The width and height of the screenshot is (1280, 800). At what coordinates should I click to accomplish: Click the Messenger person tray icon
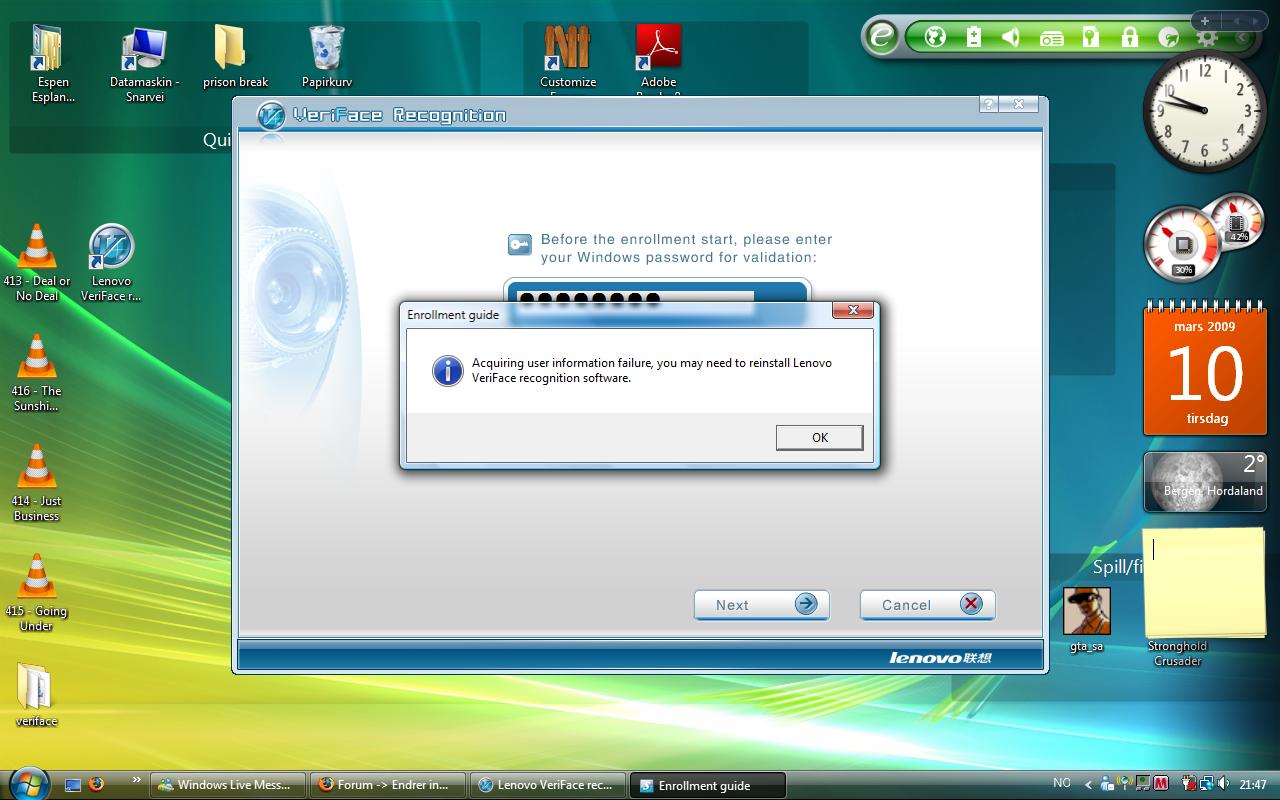(x=1107, y=784)
